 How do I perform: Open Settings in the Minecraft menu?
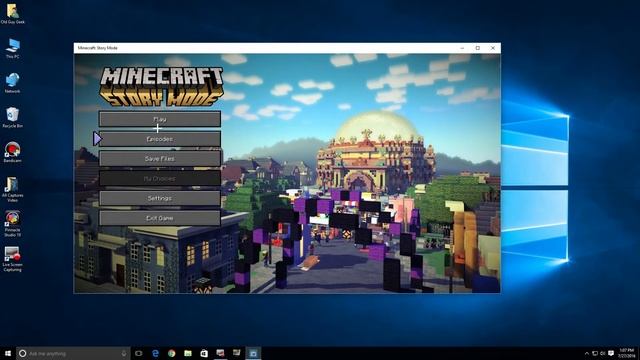click(x=160, y=198)
